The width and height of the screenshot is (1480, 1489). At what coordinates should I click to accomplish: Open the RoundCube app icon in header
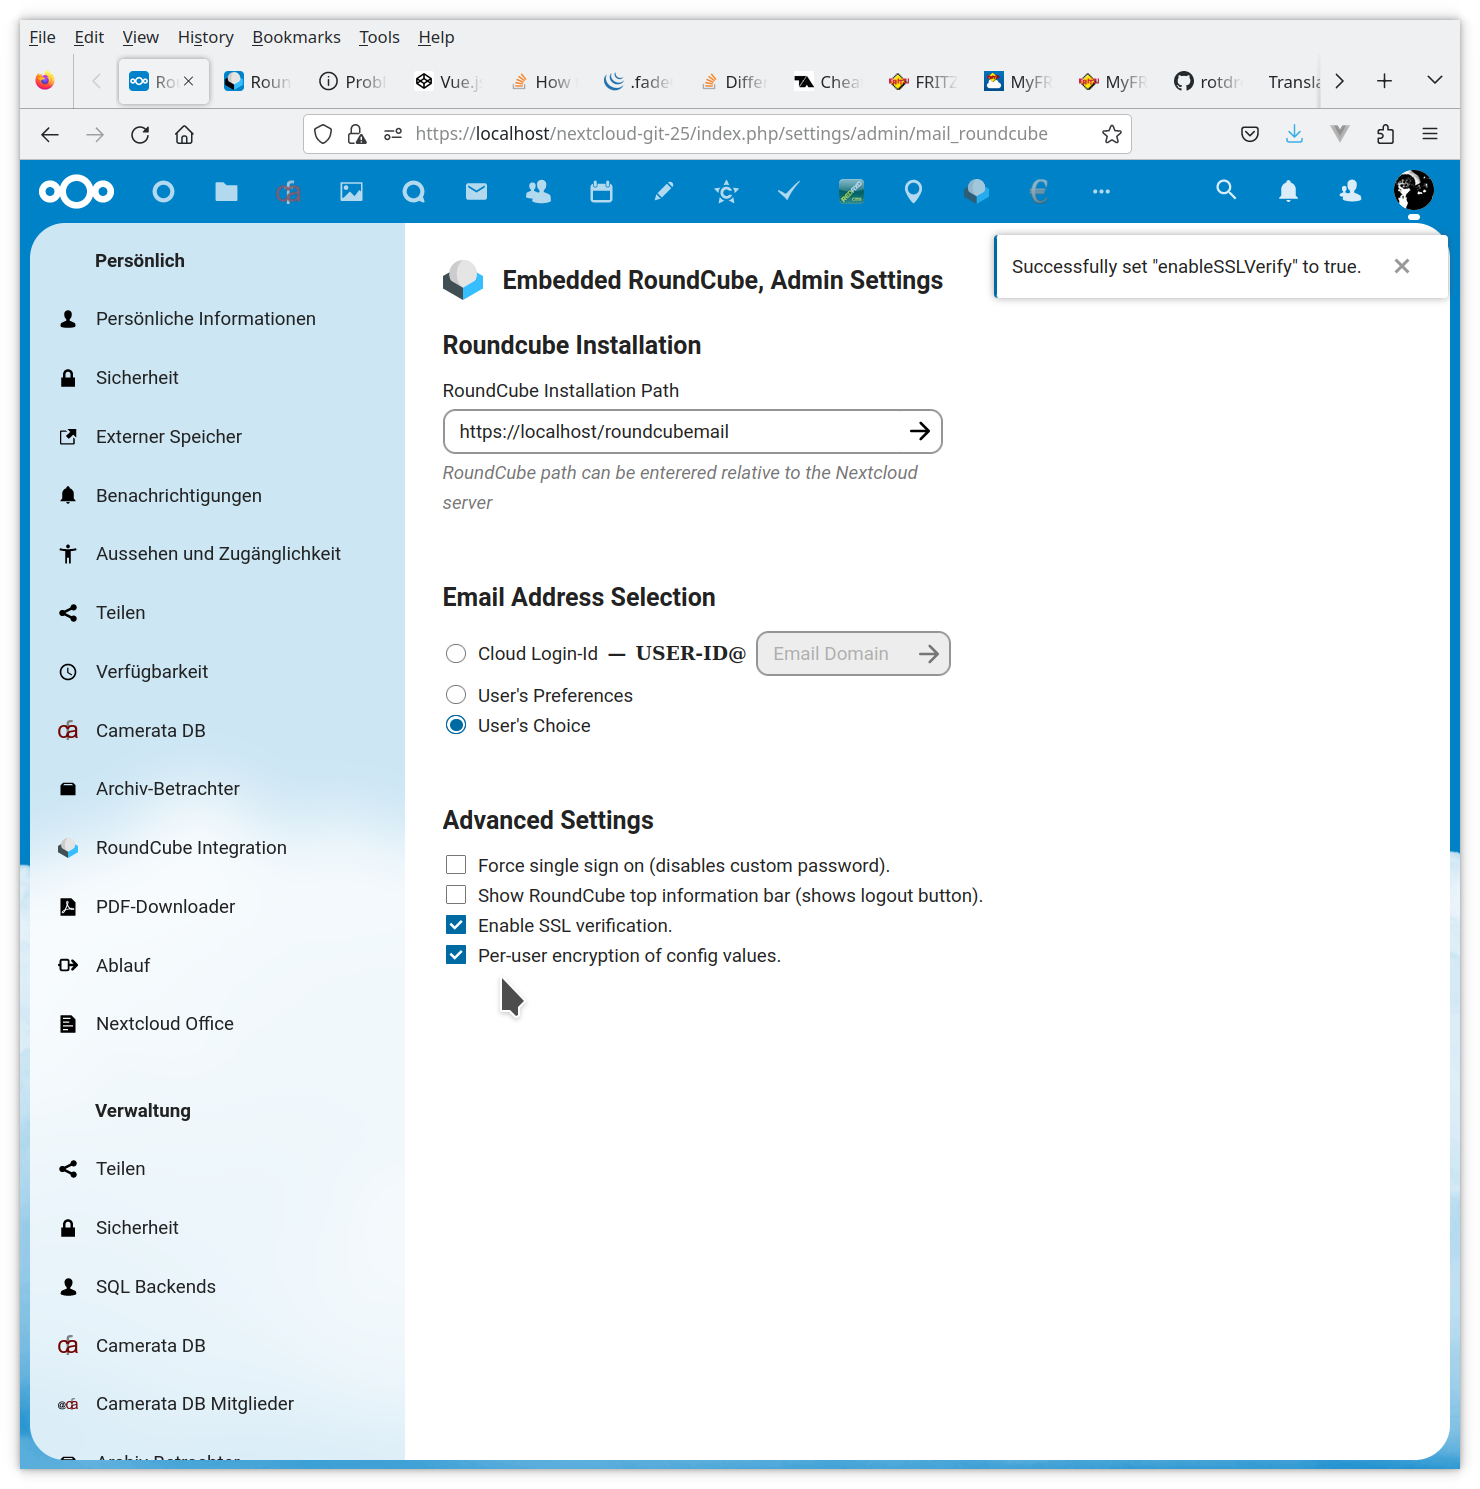[x=976, y=191]
